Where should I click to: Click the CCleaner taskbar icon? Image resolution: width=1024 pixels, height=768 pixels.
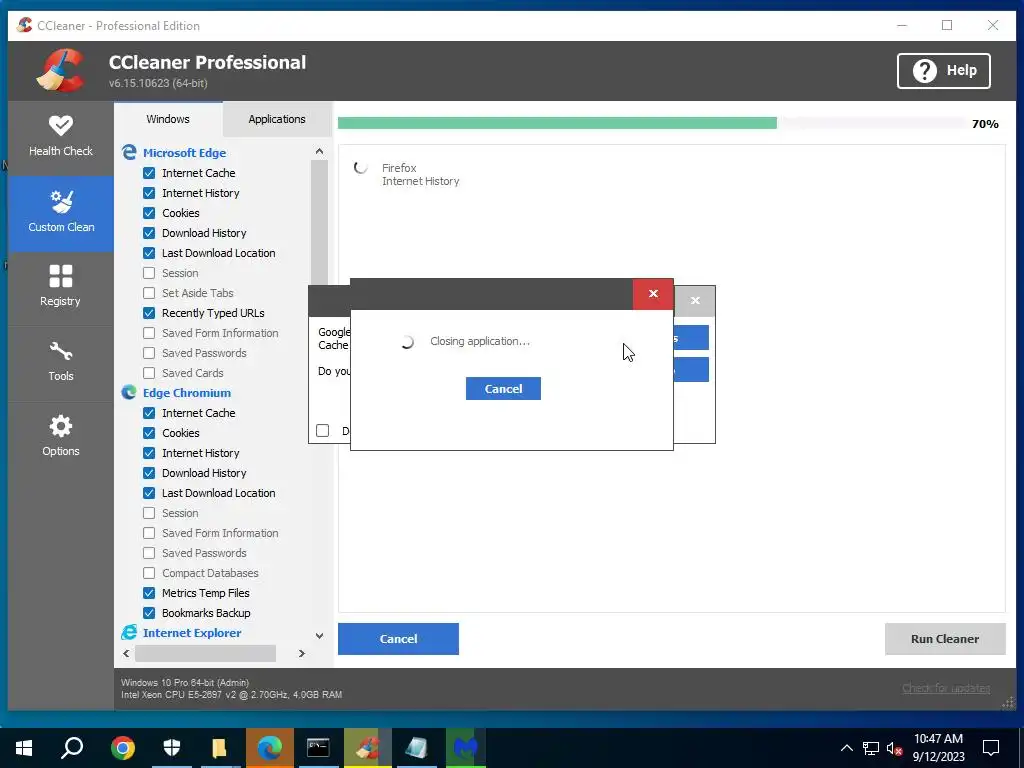tap(367, 748)
